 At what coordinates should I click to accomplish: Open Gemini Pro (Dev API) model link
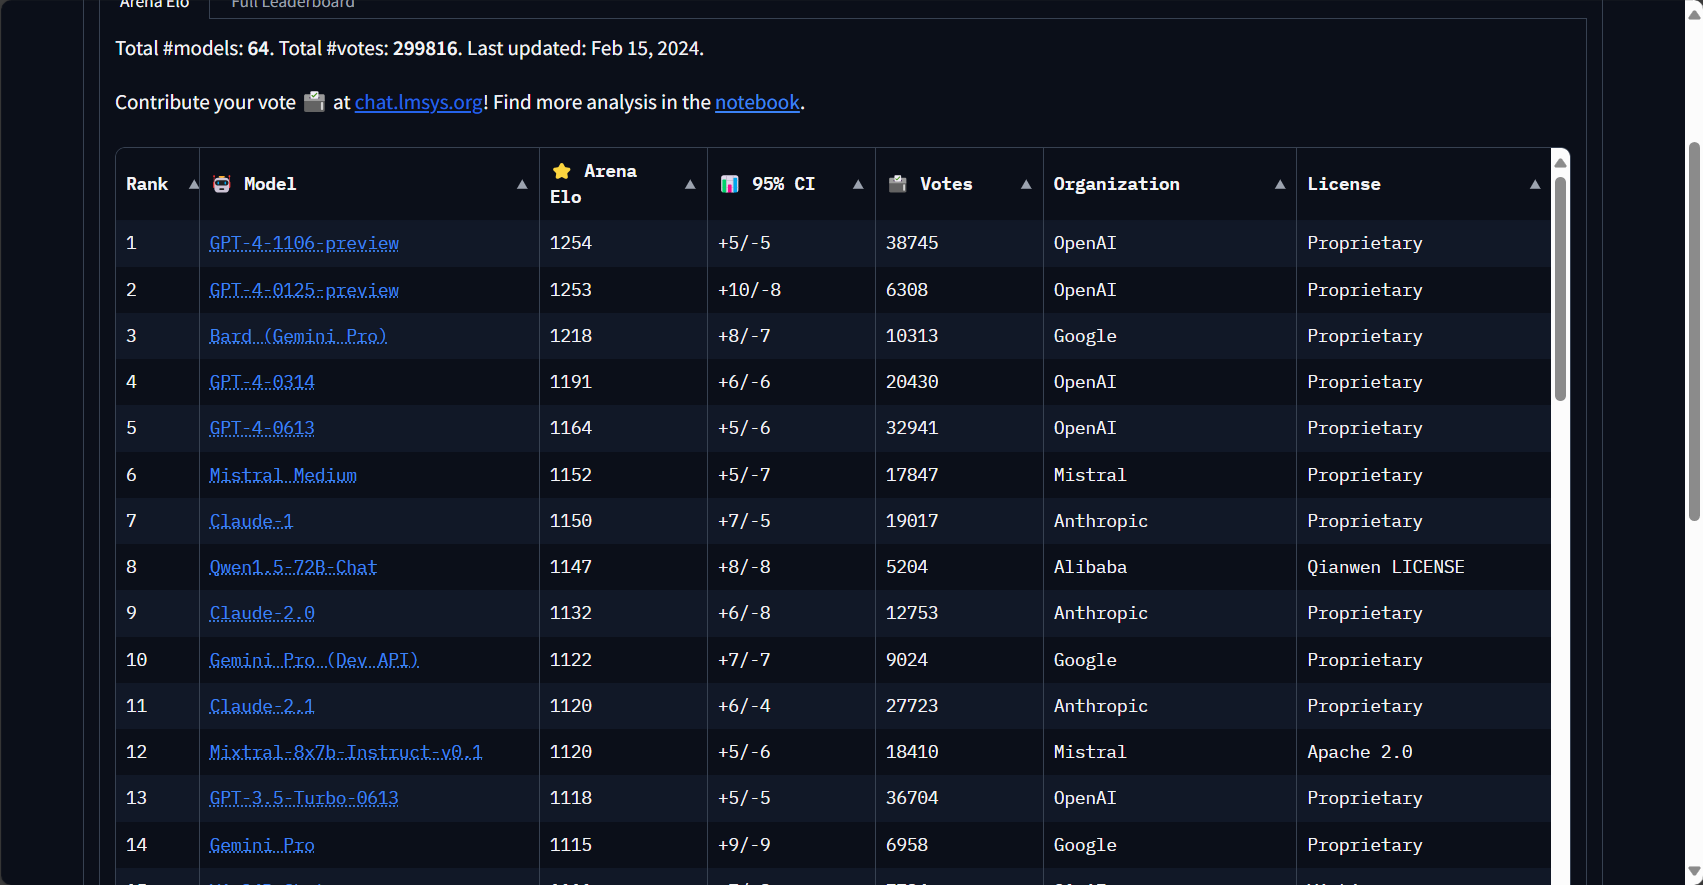pyautogui.click(x=314, y=660)
